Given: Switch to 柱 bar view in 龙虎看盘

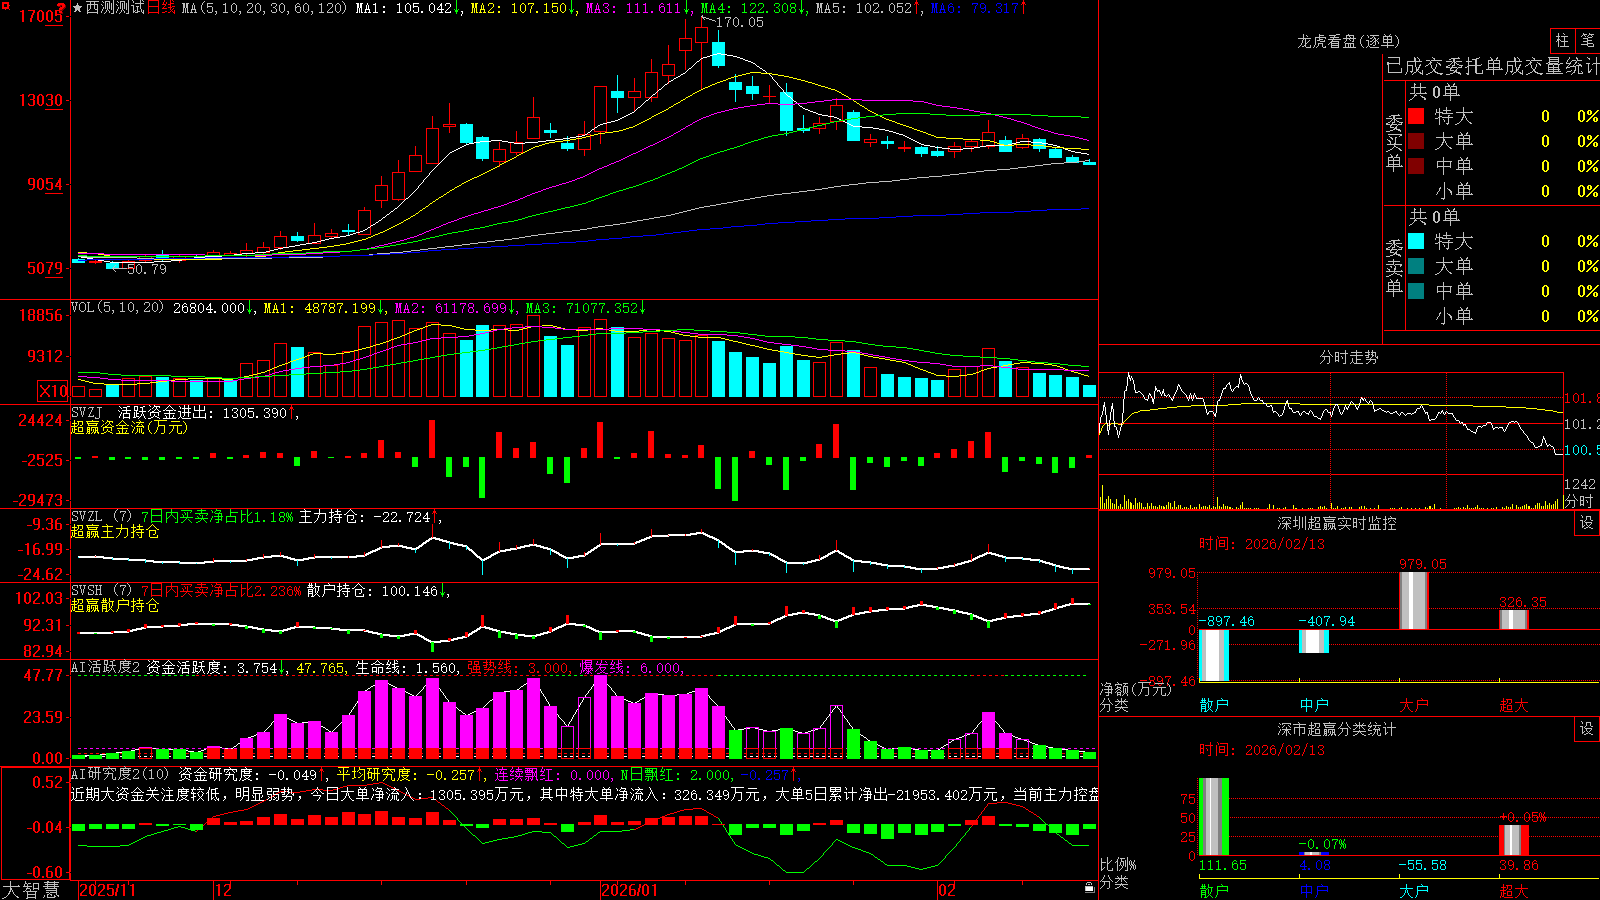Looking at the screenshot, I should [x=1562, y=41].
